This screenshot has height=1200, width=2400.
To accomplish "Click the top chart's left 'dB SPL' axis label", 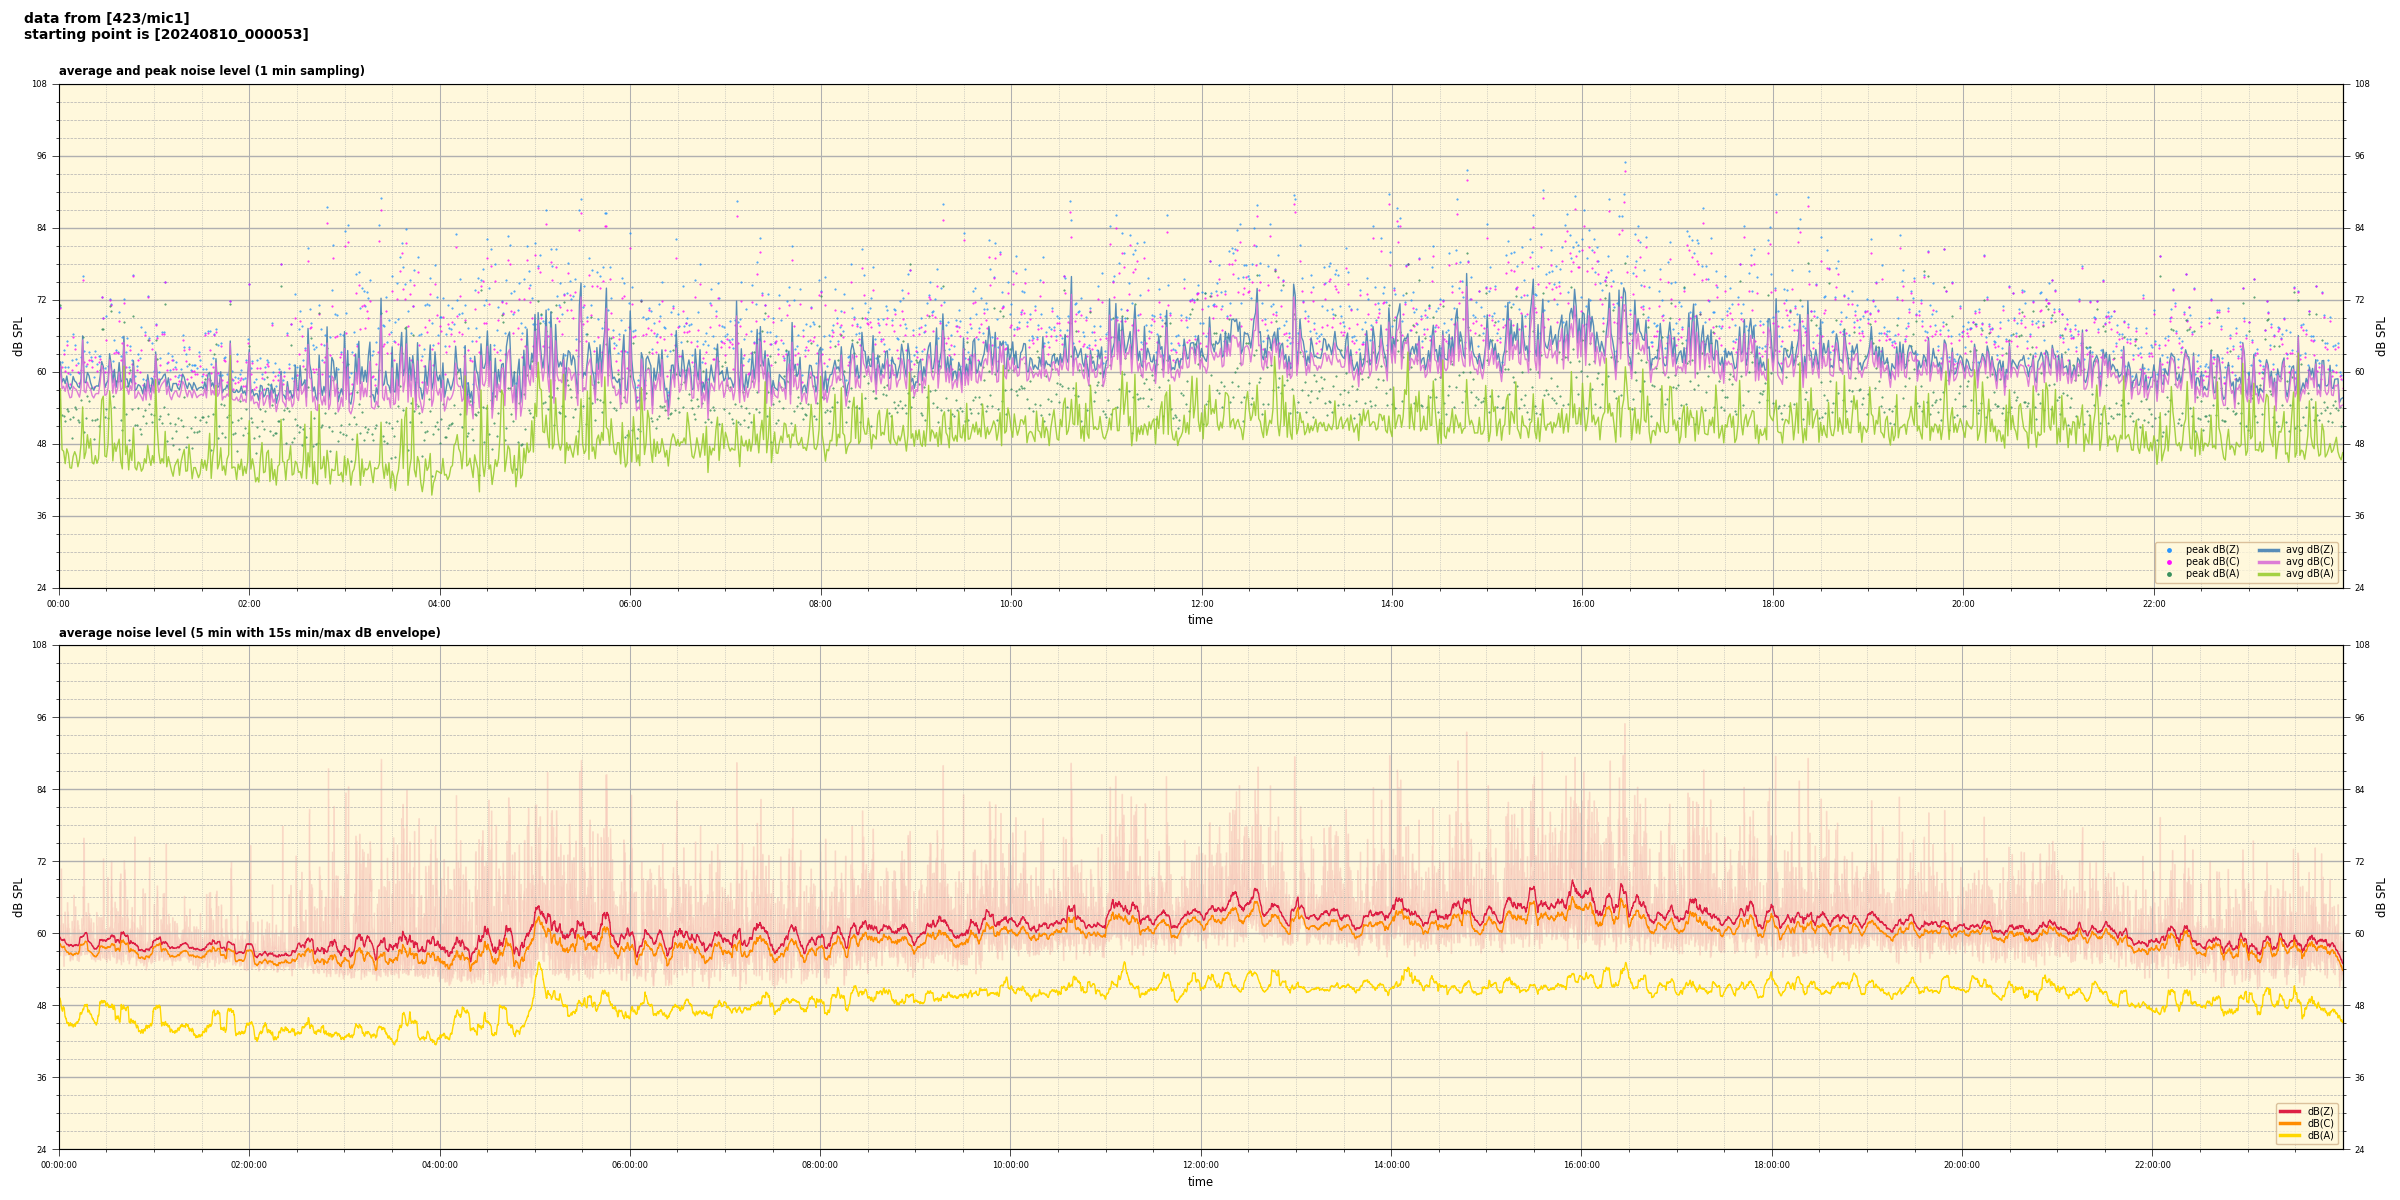I will coord(18,336).
